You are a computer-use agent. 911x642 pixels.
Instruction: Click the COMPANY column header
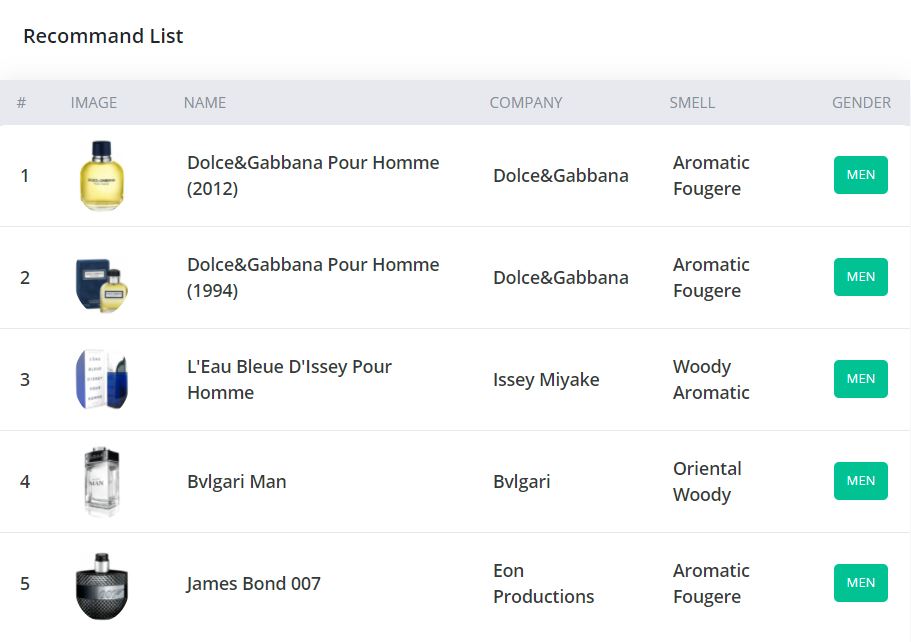tap(526, 102)
